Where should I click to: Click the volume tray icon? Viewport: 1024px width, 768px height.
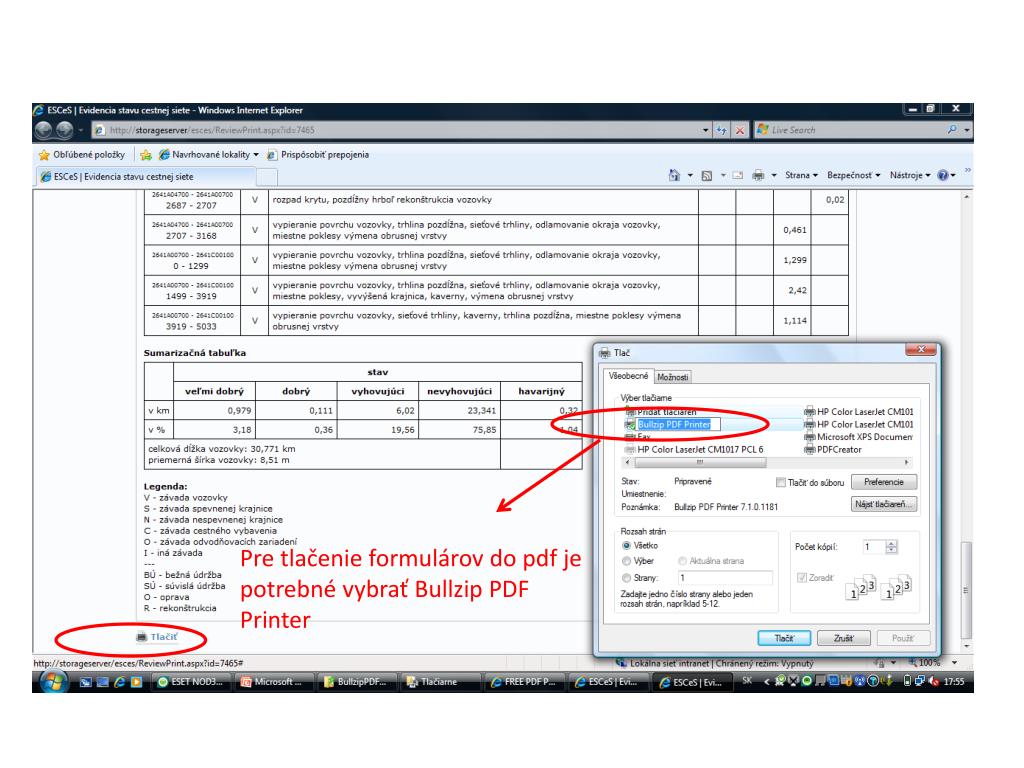pos(934,681)
